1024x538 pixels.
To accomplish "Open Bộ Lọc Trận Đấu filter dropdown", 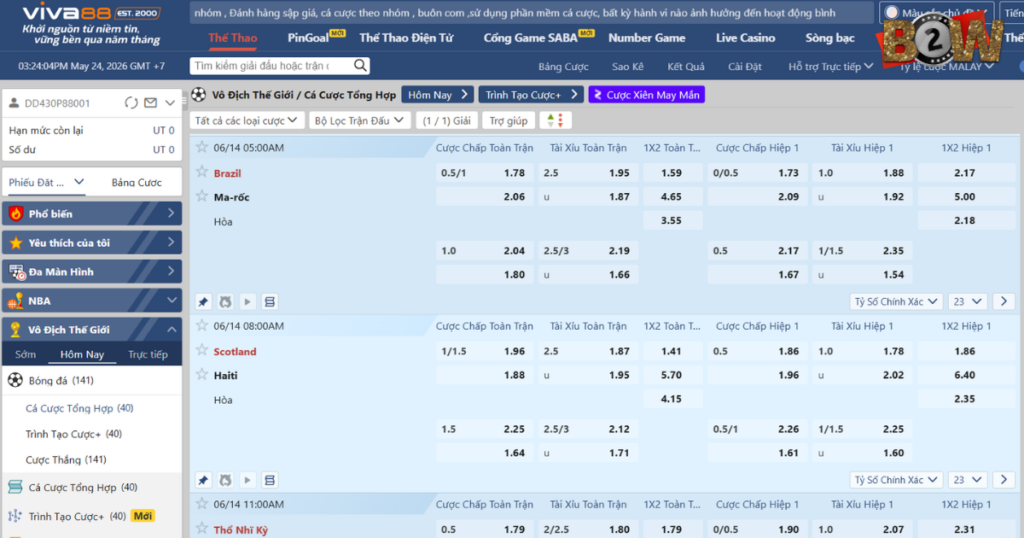I will point(359,120).
